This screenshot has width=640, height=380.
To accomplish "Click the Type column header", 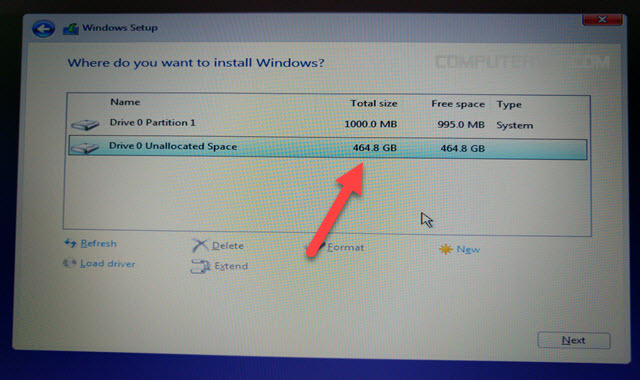I will click(x=509, y=104).
